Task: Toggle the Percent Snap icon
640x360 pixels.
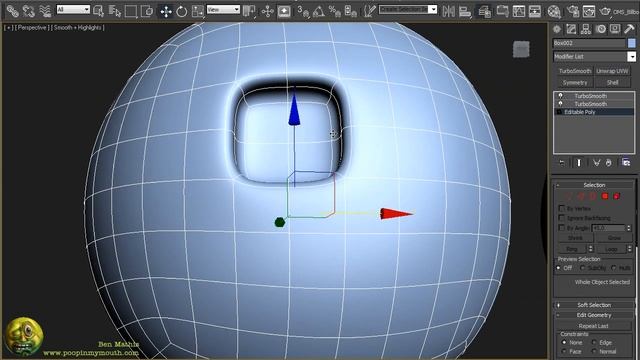Action: [x=335, y=11]
